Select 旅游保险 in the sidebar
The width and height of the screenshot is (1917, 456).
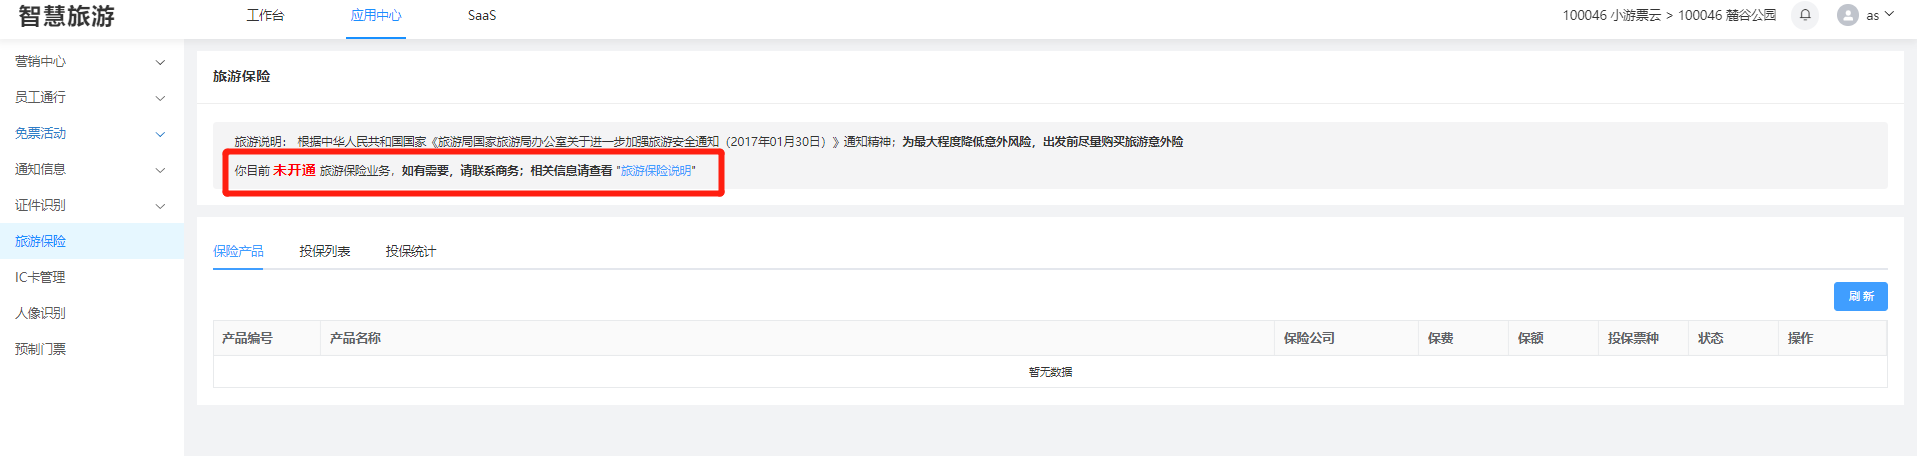pos(40,242)
